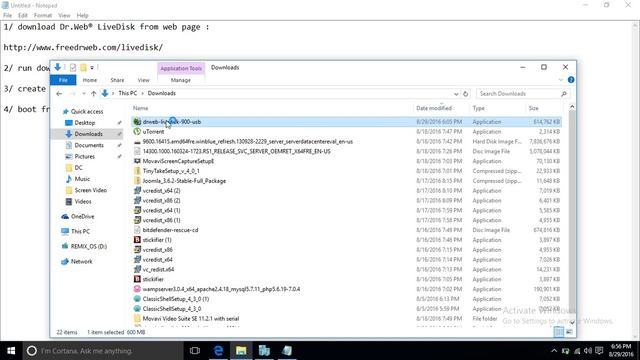
Task: Open Screen Video folder in sidebar
Action: pyautogui.click(x=90, y=190)
